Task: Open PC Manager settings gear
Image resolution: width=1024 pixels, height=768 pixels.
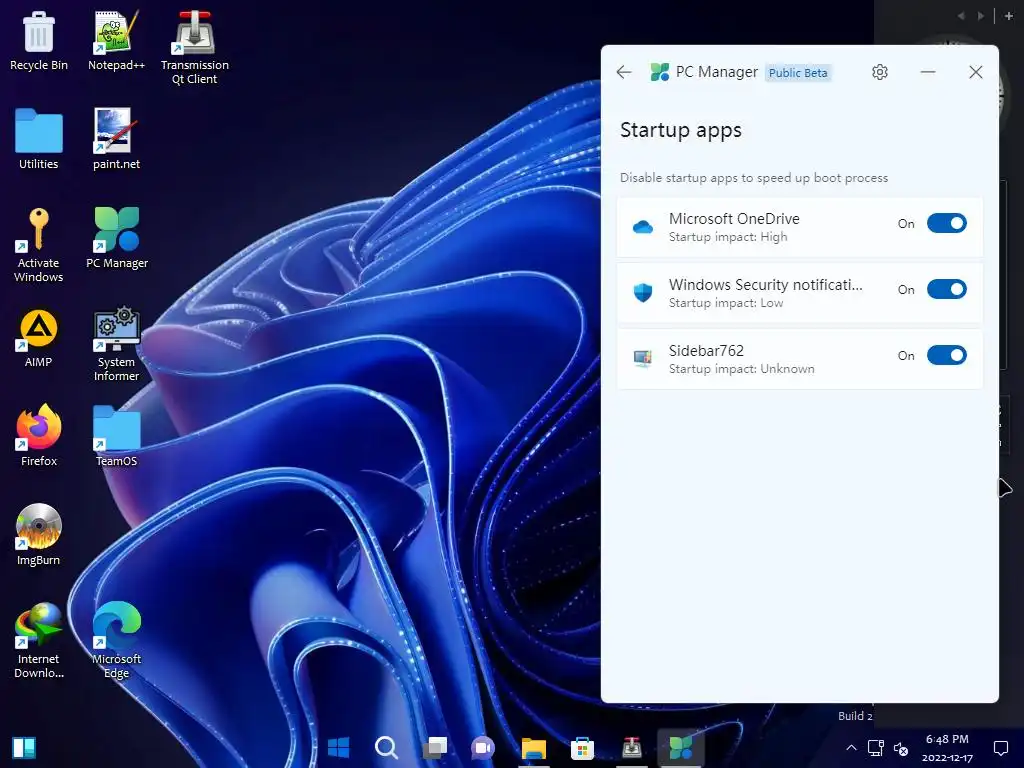Action: (x=880, y=72)
